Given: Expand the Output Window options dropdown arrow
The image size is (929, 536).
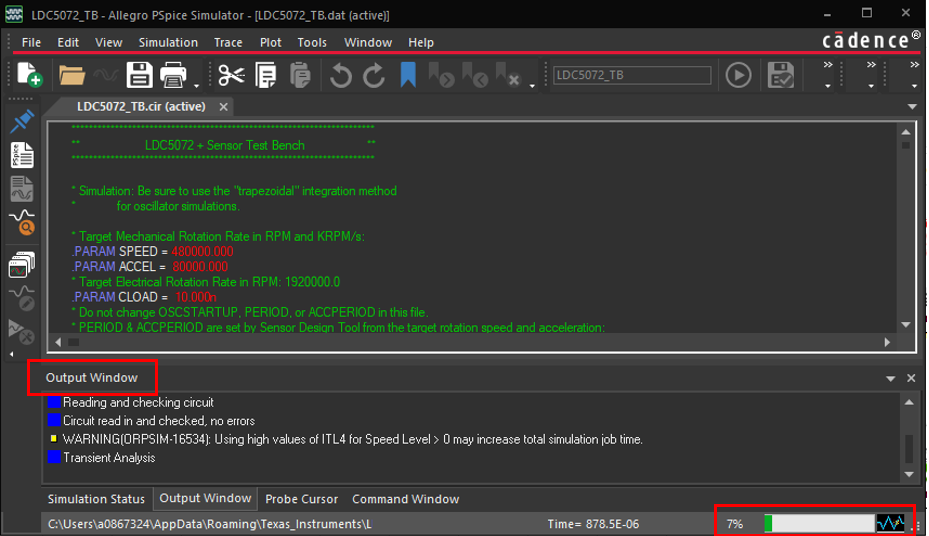Looking at the screenshot, I should coord(890,379).
